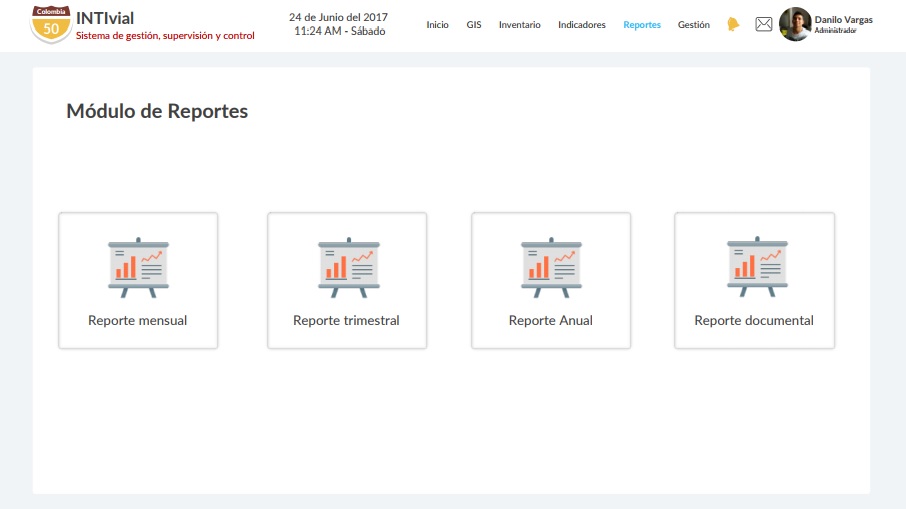Open the Reporte Anual label
The height and width of the screenshot is (509, 906).
(x=551, y=321)
